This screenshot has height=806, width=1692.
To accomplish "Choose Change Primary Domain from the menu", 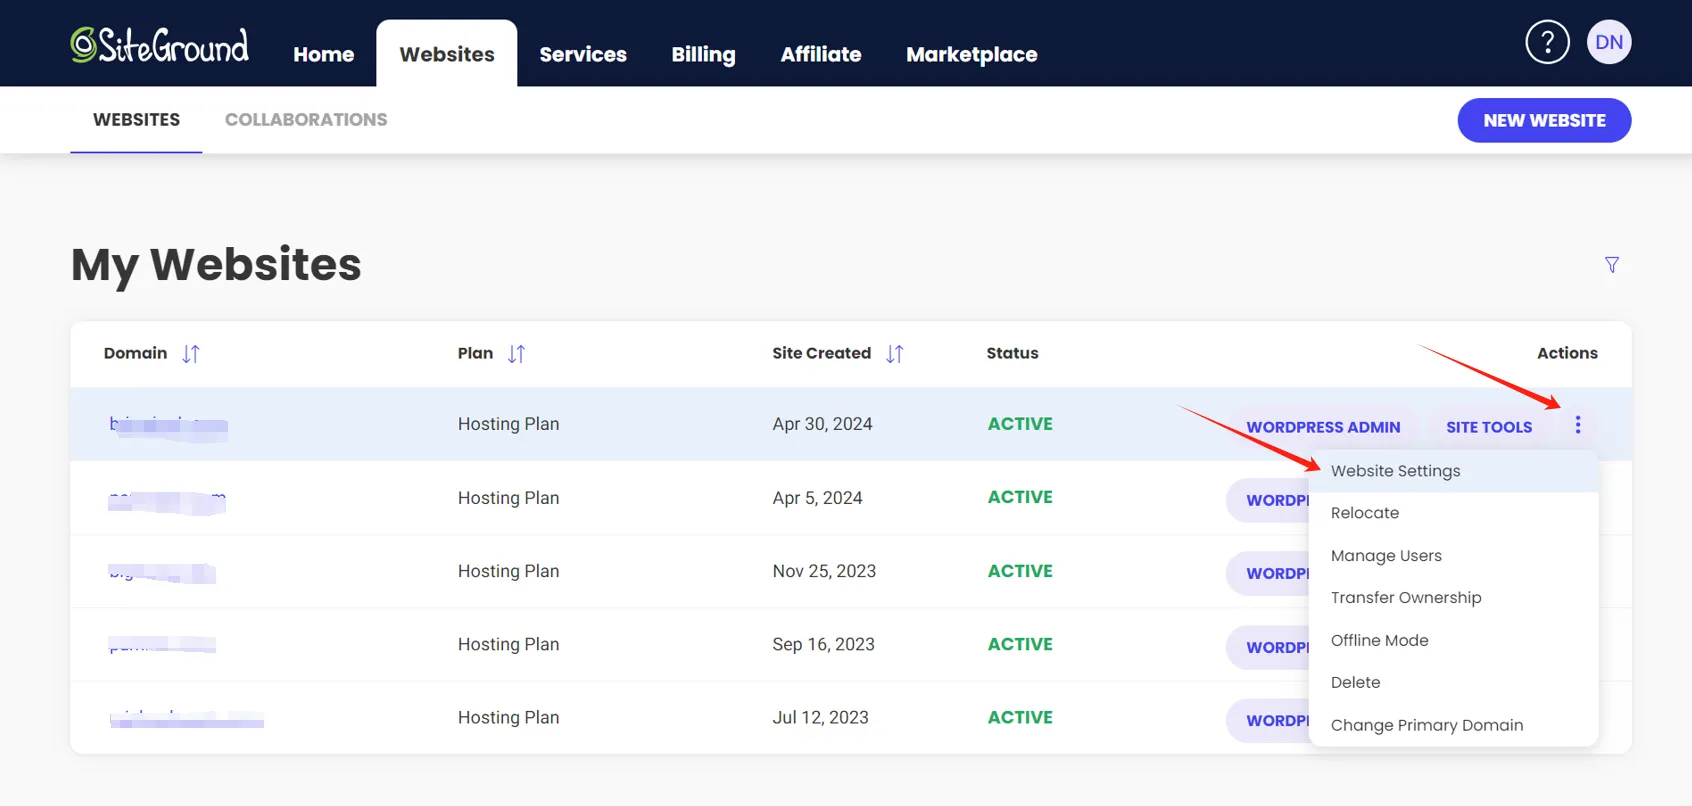I will [1453, 725].
